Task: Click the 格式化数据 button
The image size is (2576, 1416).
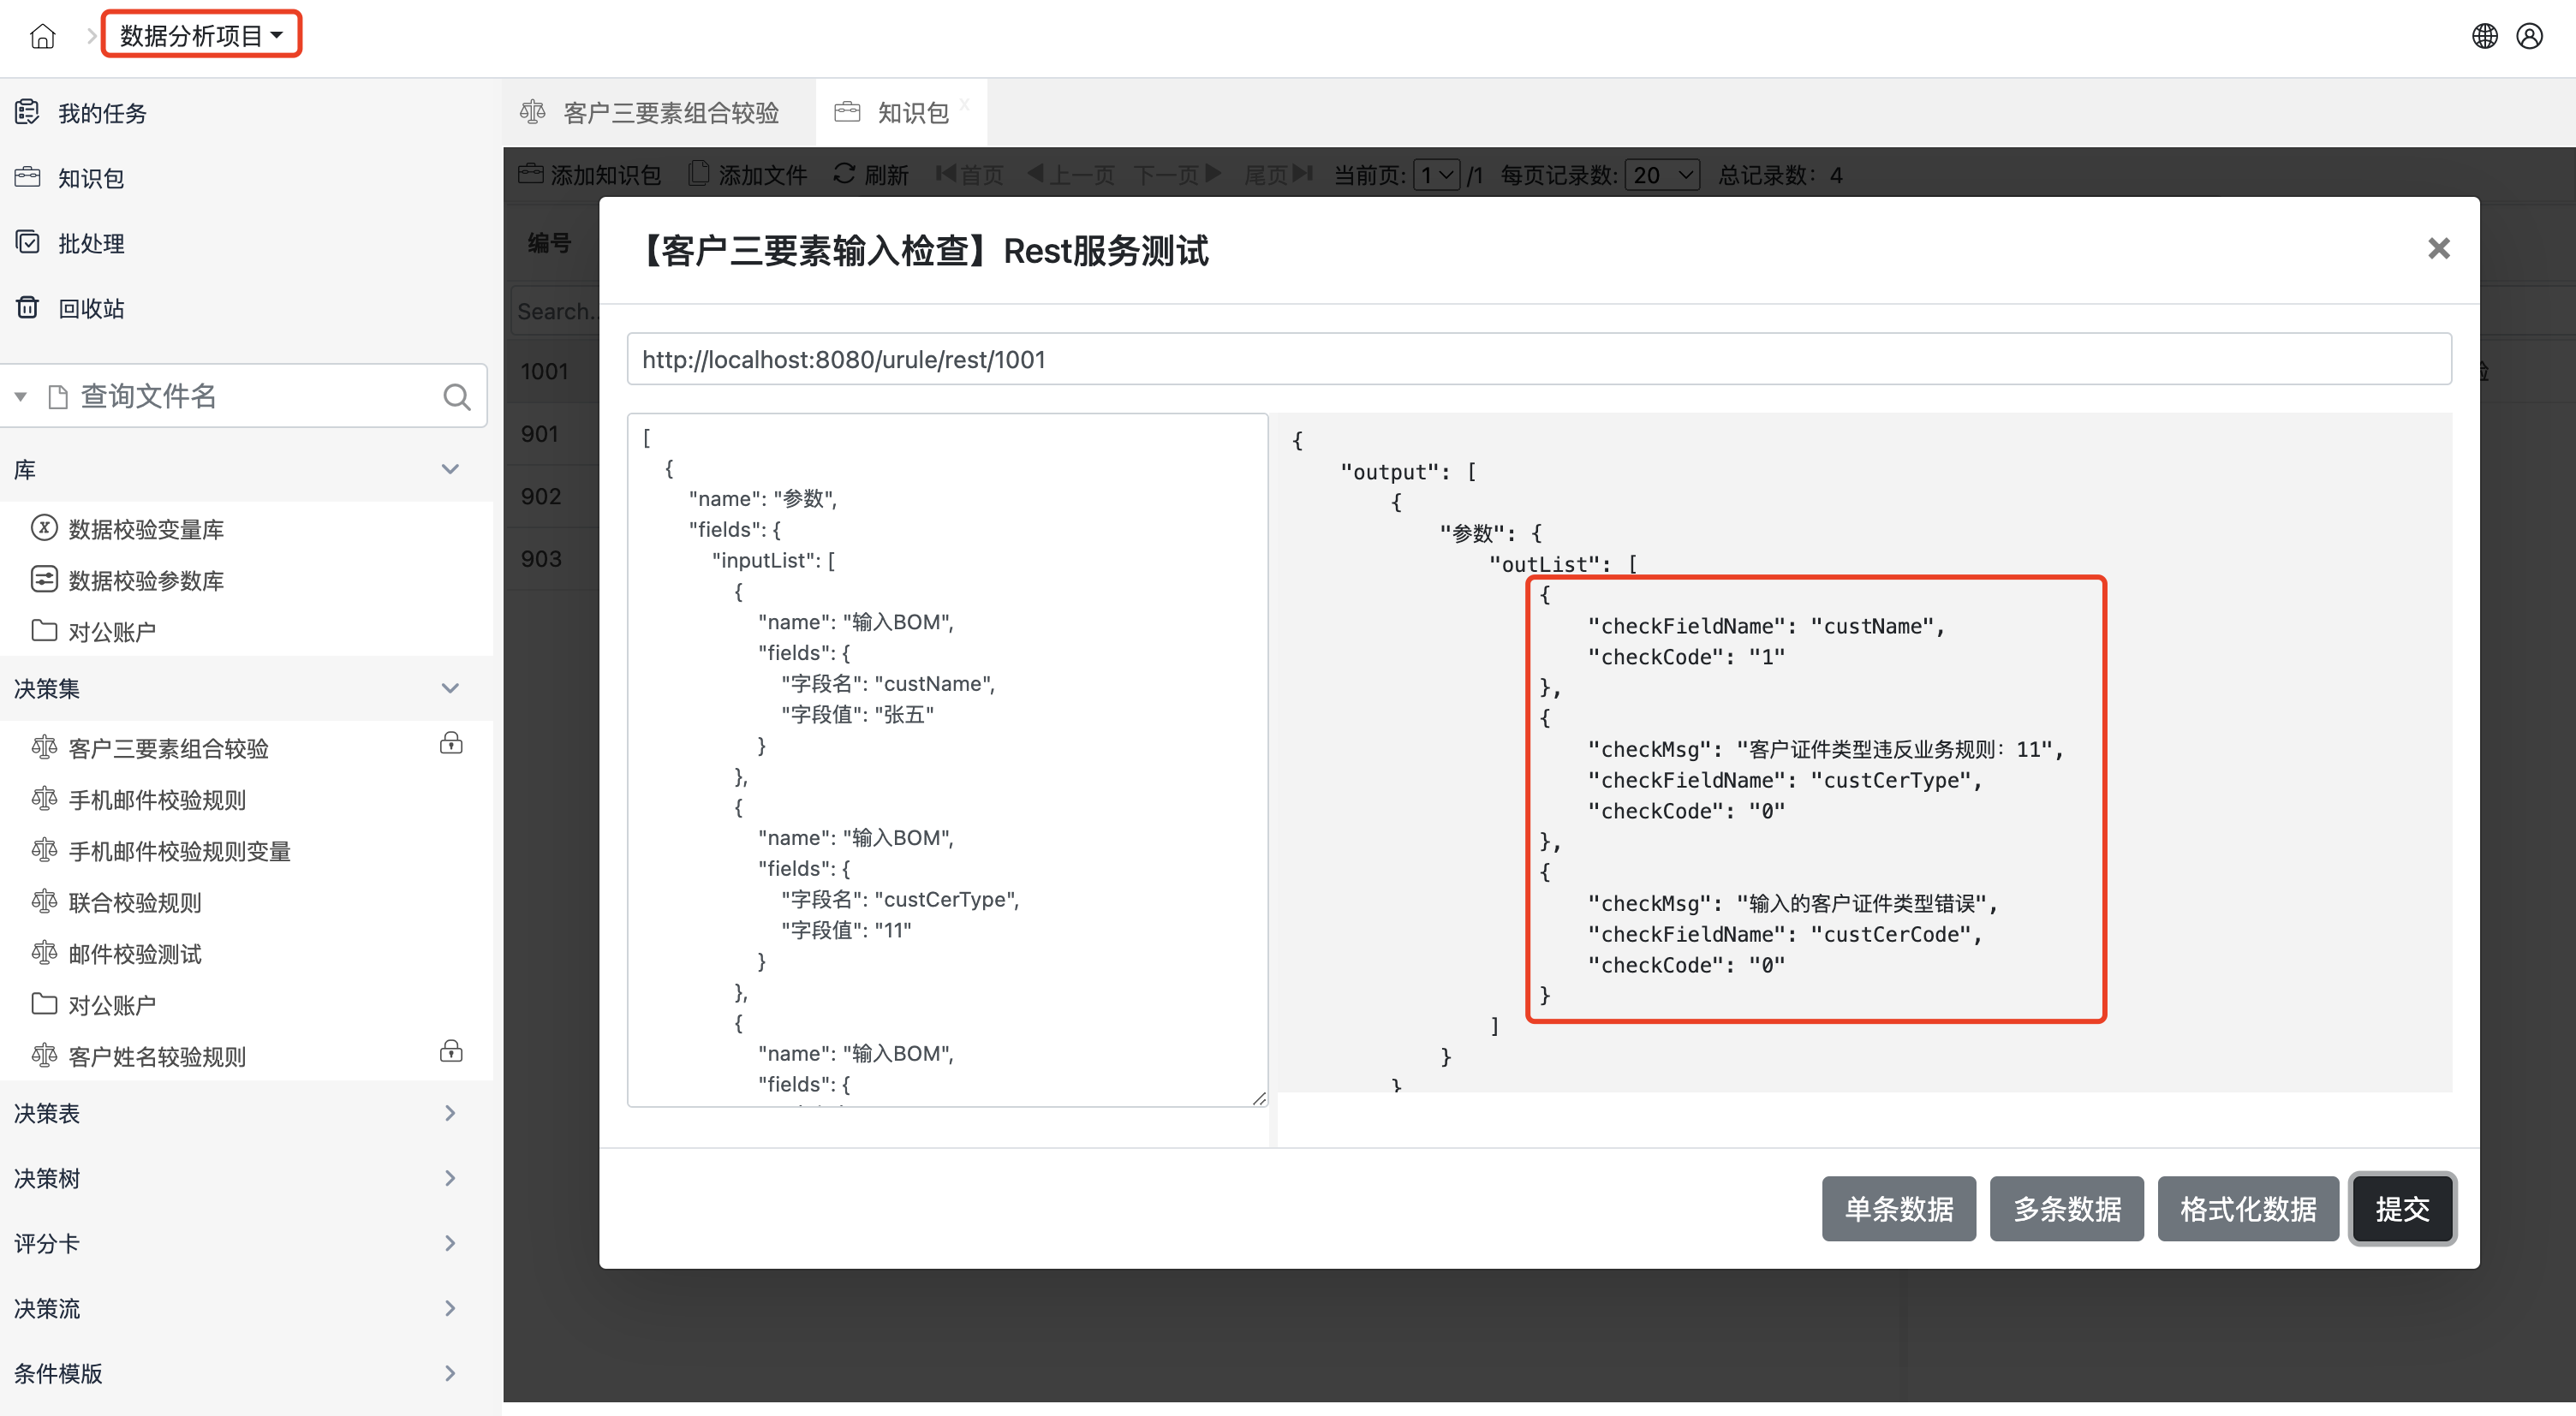Action: pos(2247,1209)
